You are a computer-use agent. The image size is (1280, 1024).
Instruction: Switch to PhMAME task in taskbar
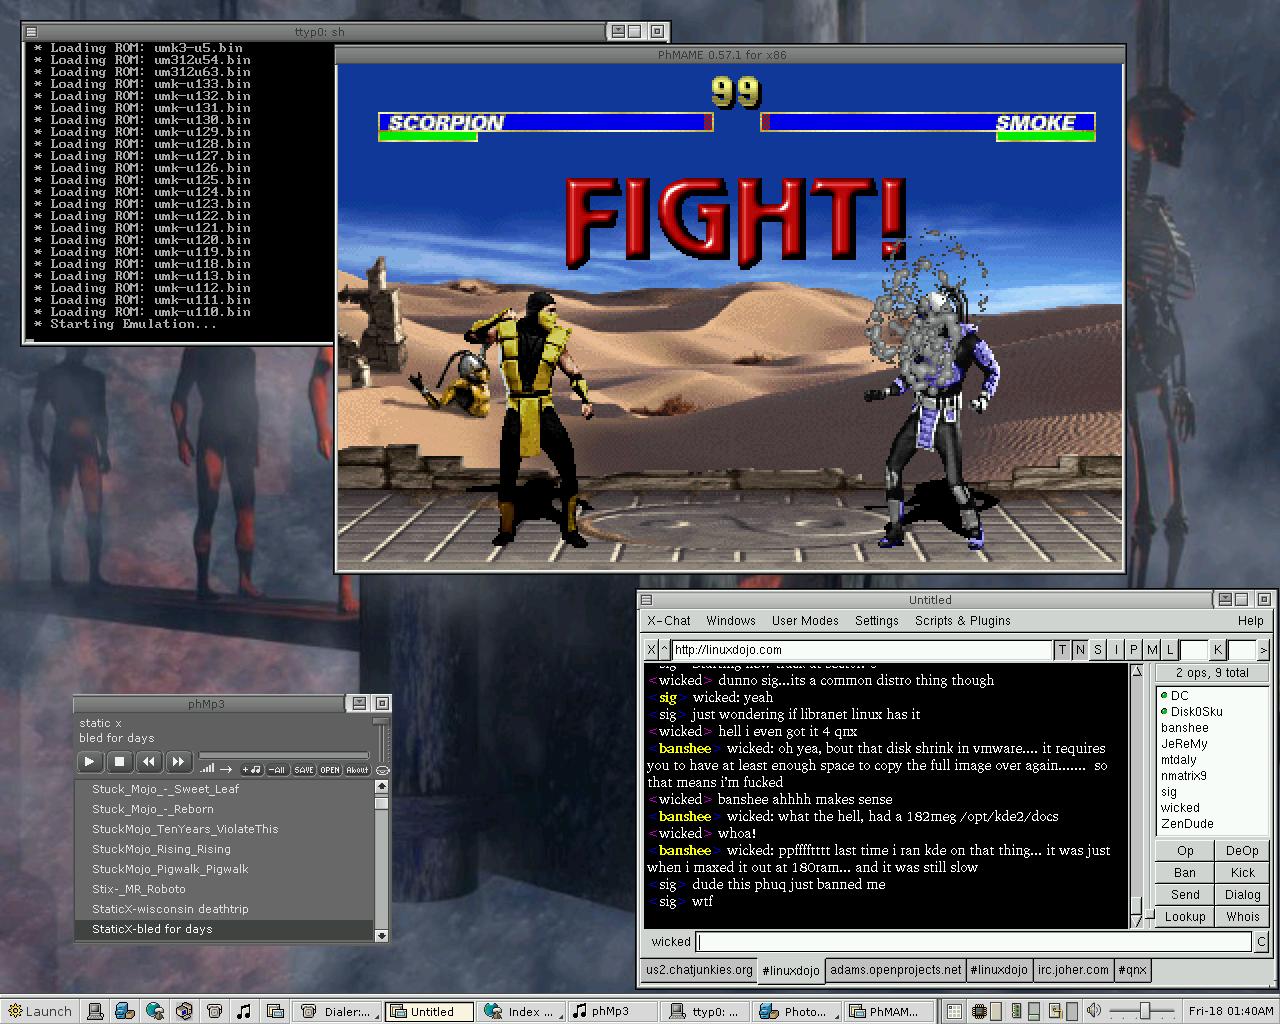888,1011
